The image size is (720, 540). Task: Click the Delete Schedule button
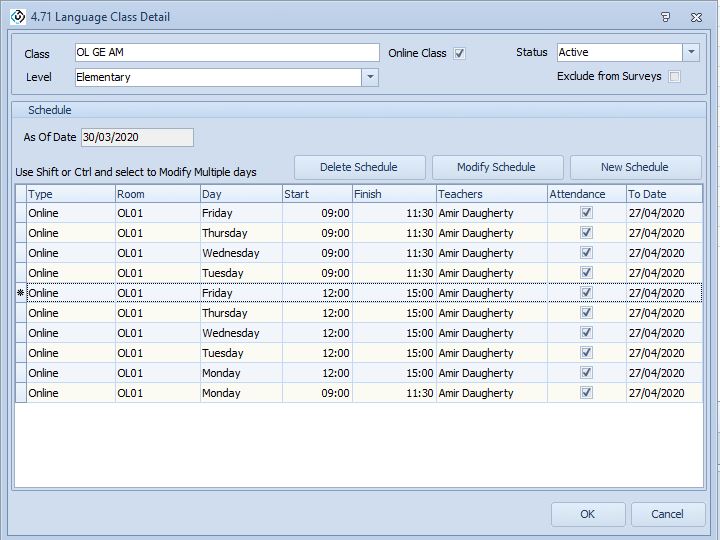359,167
